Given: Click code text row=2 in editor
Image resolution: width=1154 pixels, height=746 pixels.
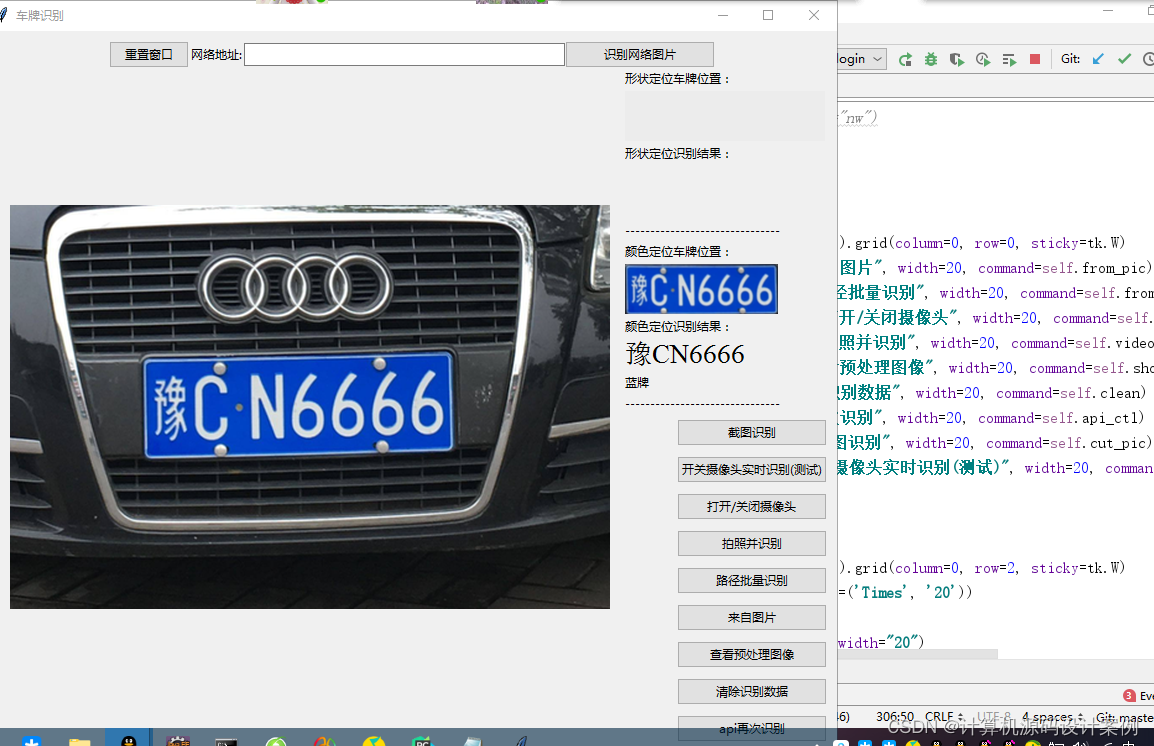Looking at the screenshot, I should pos(995,568).
